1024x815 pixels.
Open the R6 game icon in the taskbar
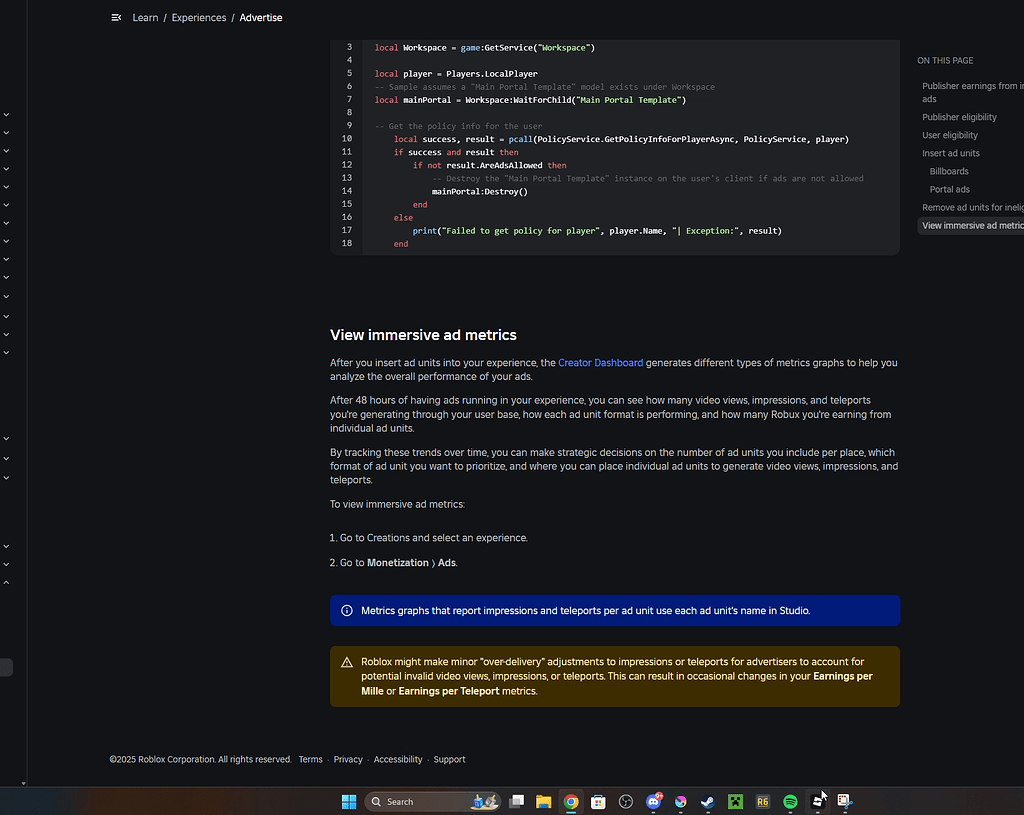763,801
